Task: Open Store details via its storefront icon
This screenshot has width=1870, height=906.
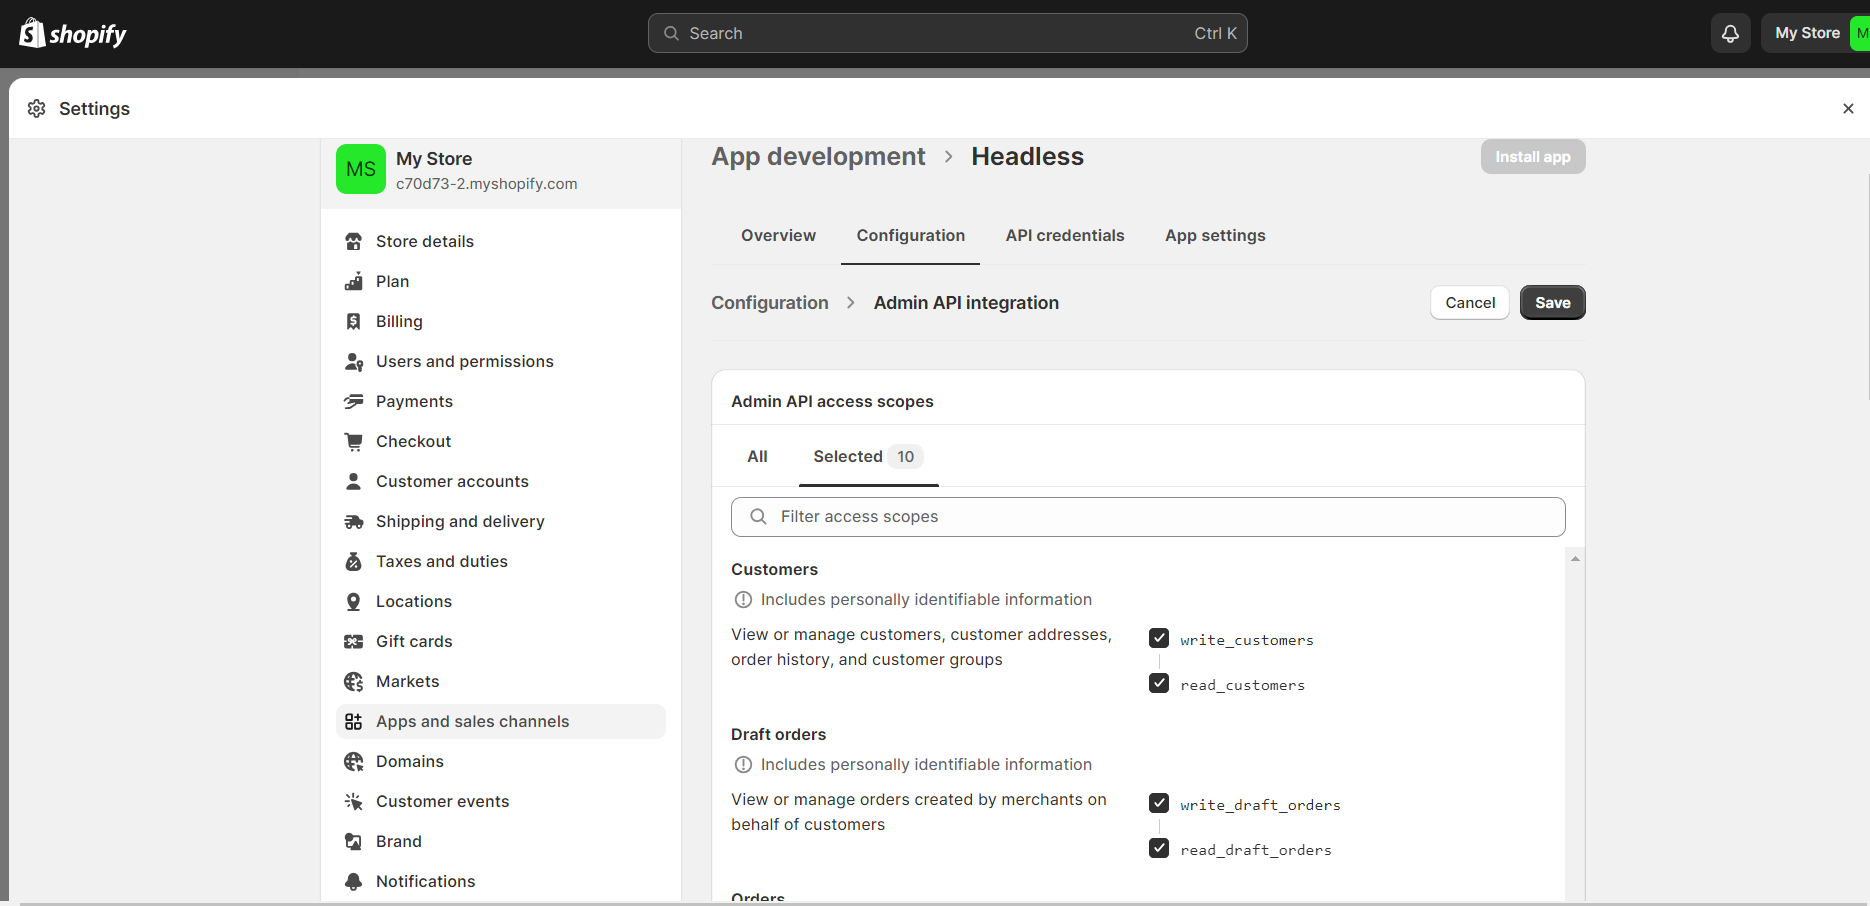Action: click(x=353, y=241)
